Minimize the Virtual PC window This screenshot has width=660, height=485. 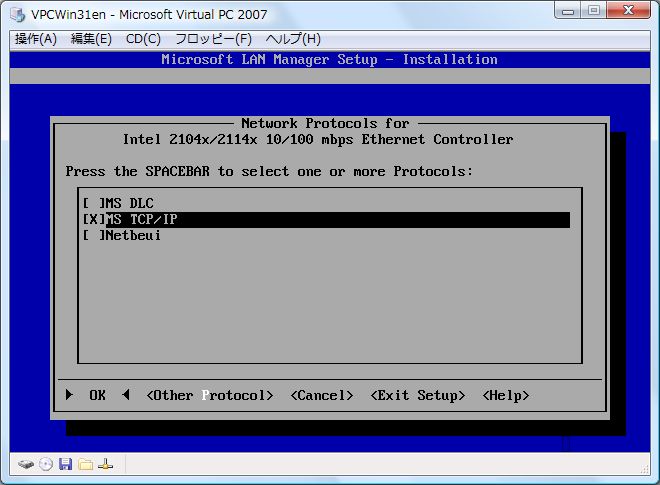tap(568, 11)
